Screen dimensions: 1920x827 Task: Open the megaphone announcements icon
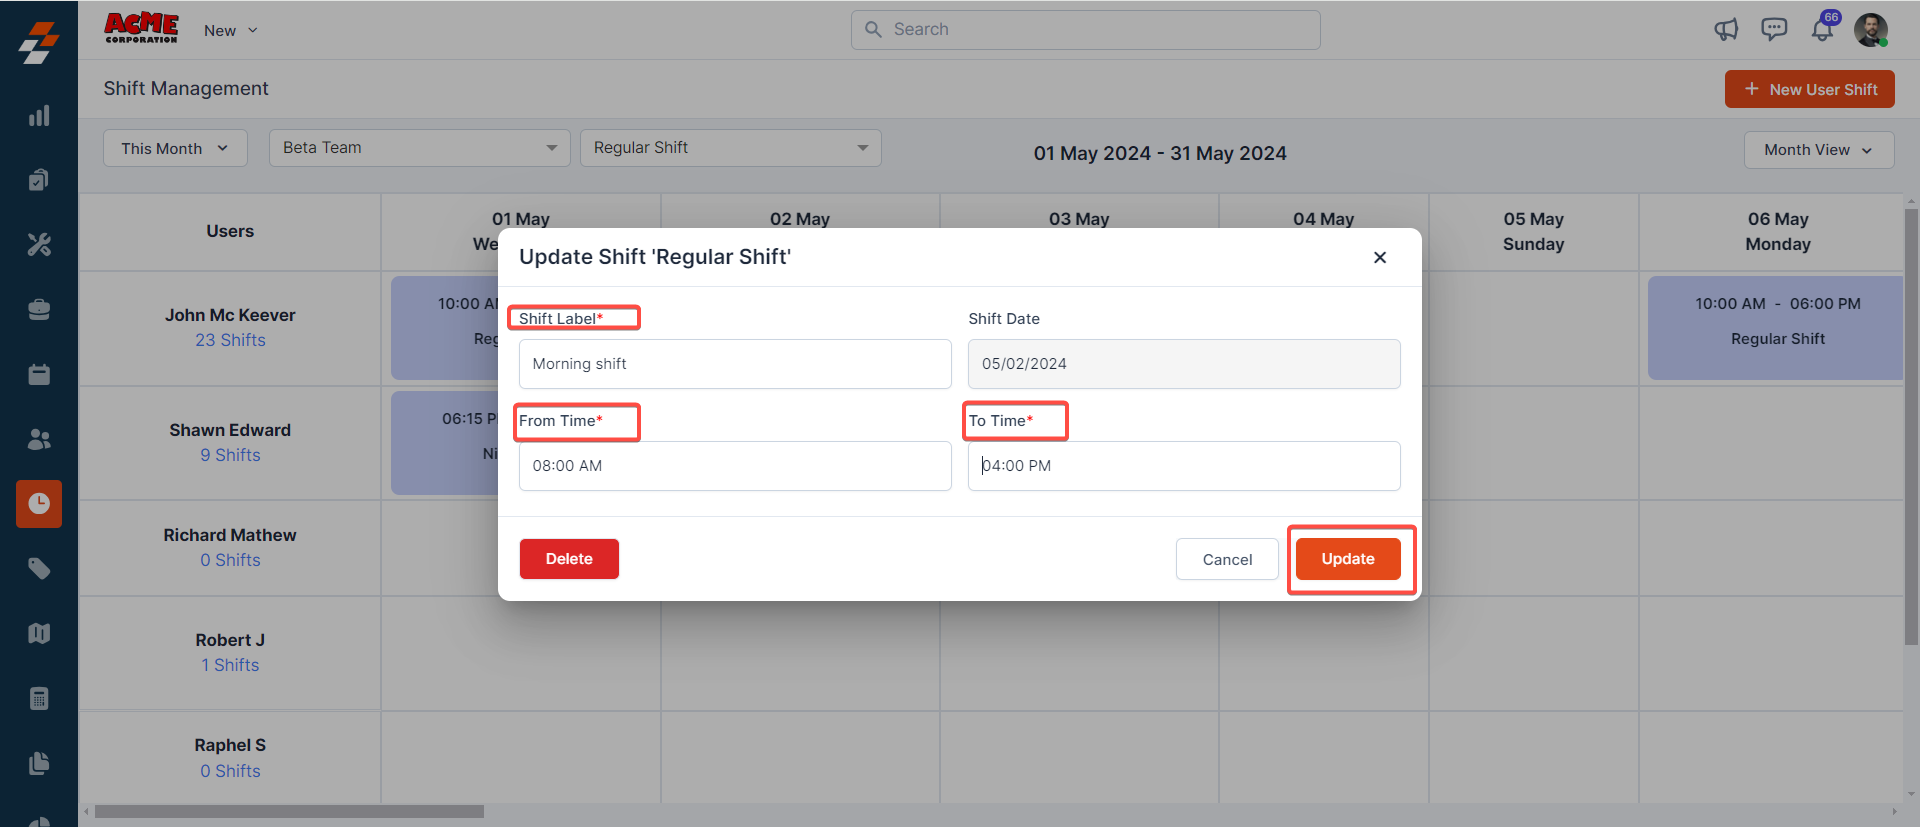[1726, 30]
